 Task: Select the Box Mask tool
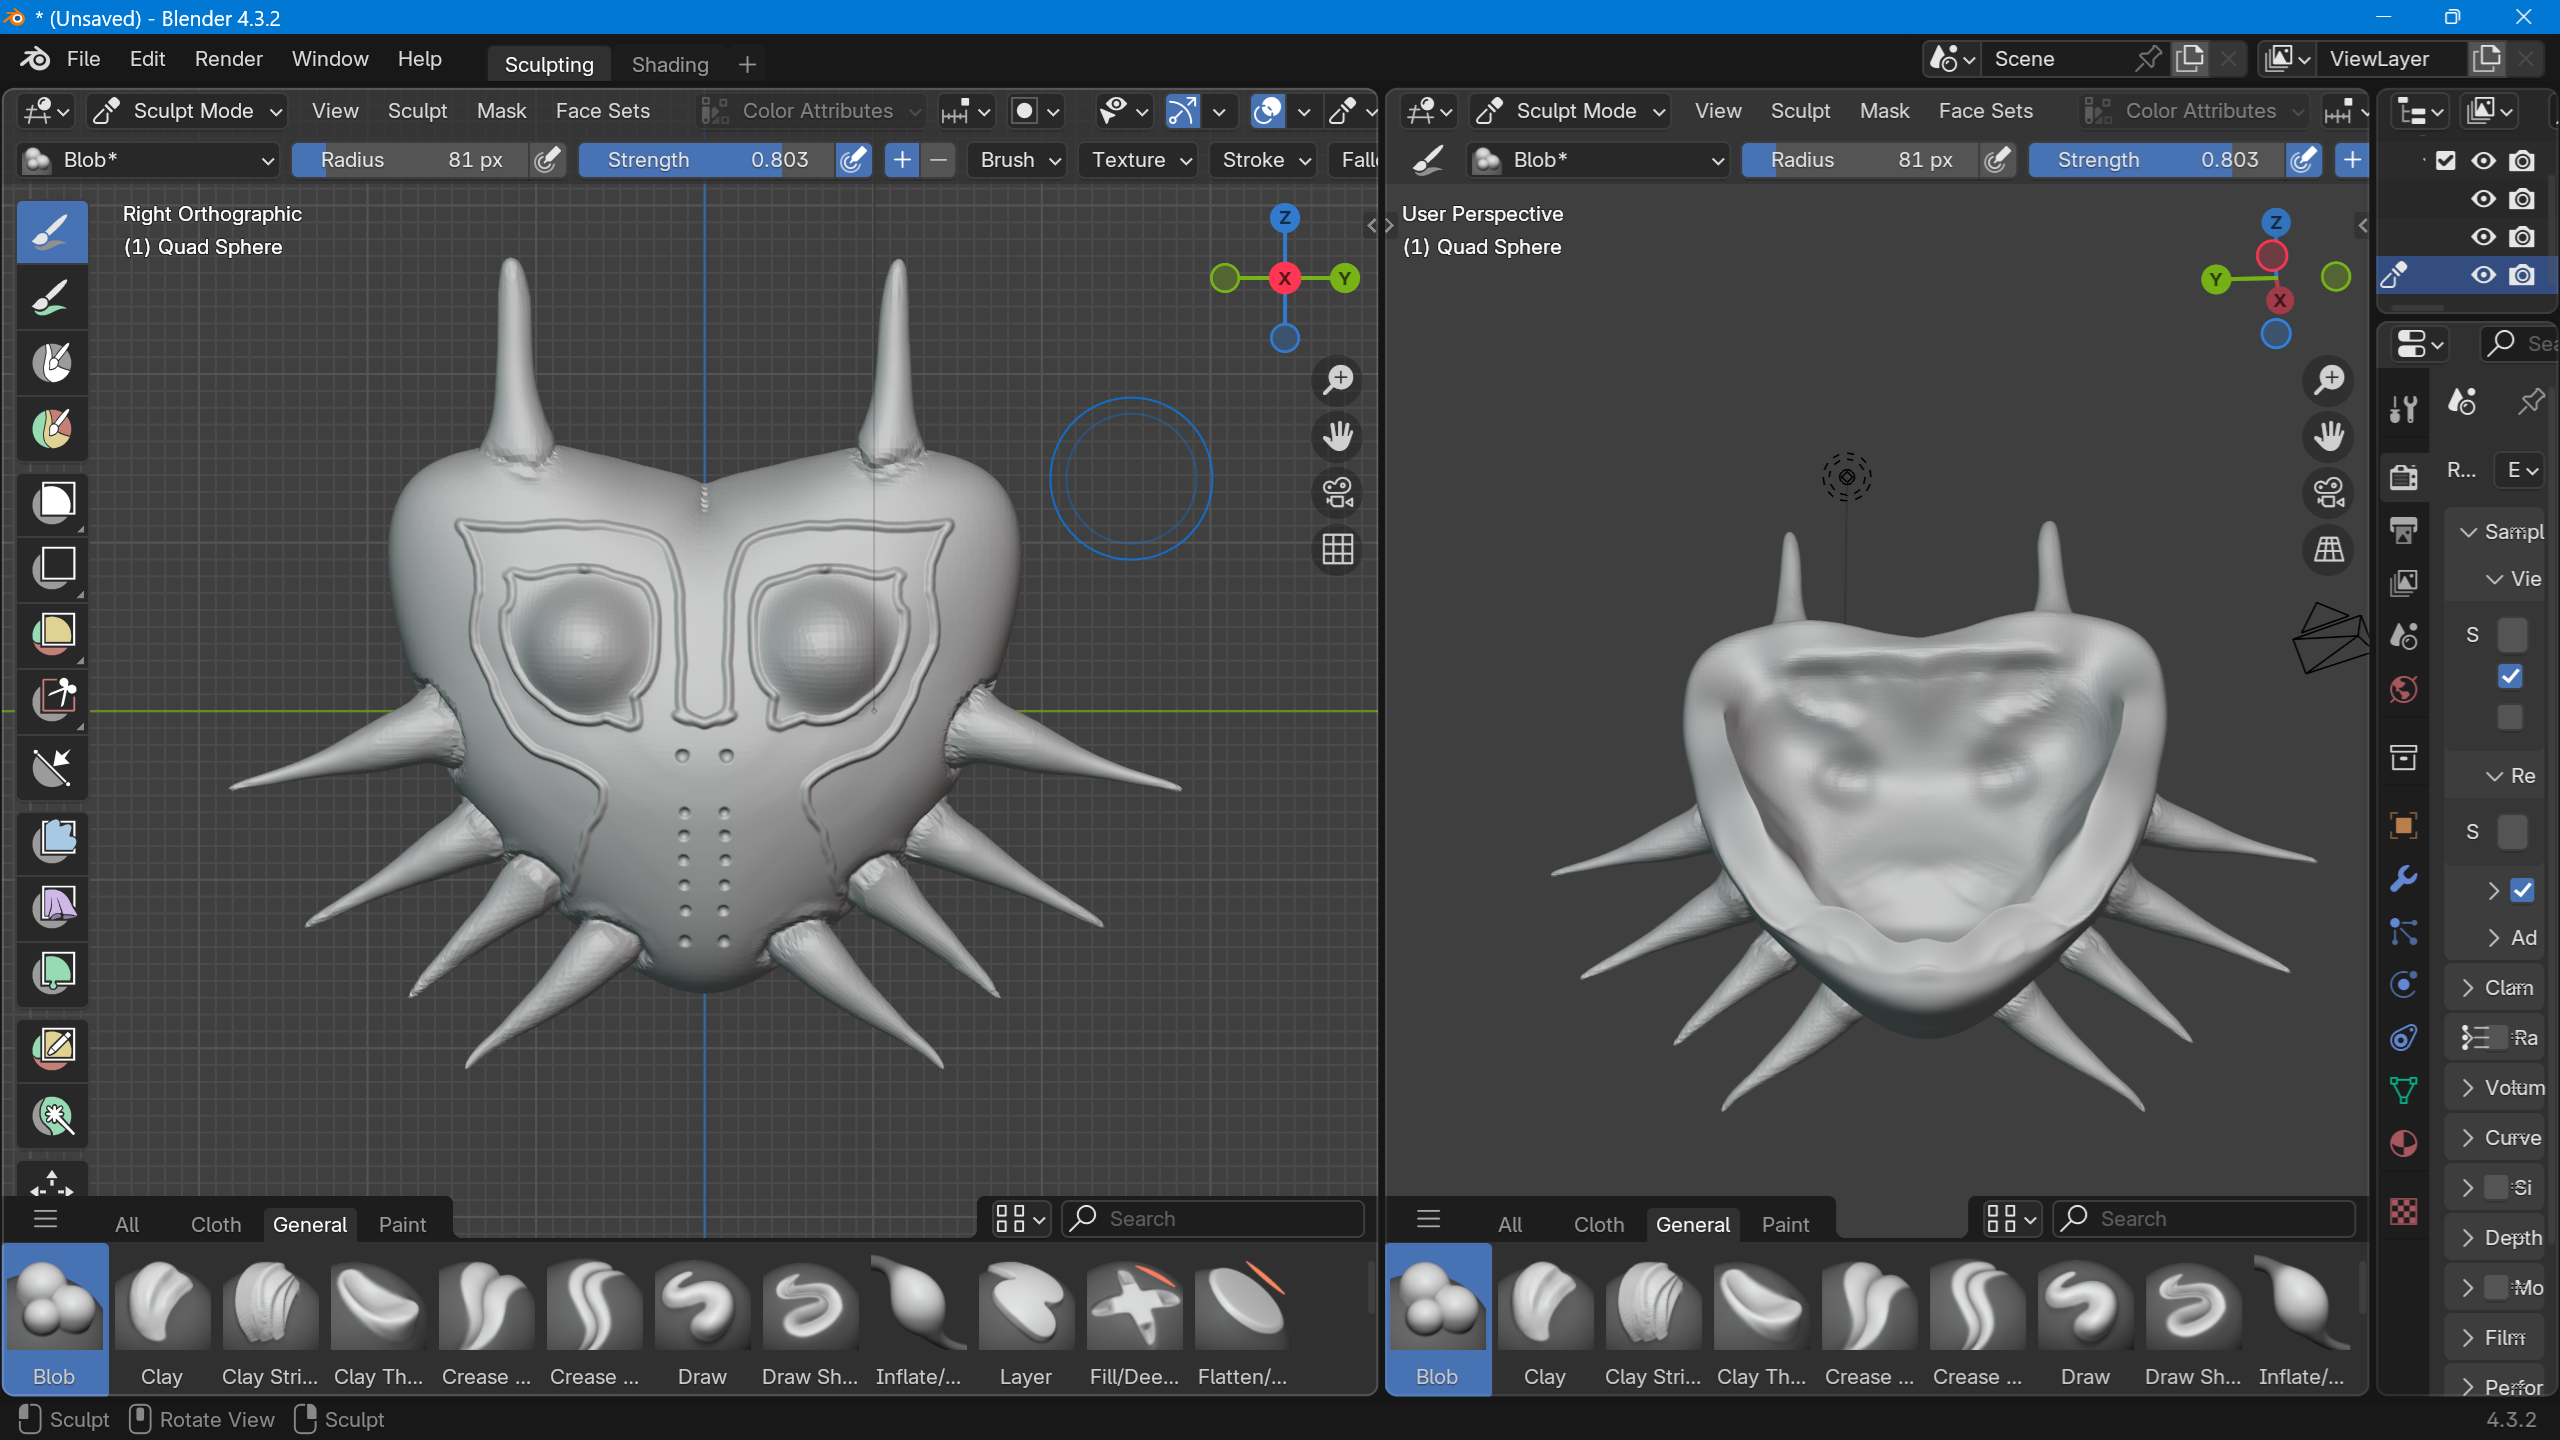point(52,502)
